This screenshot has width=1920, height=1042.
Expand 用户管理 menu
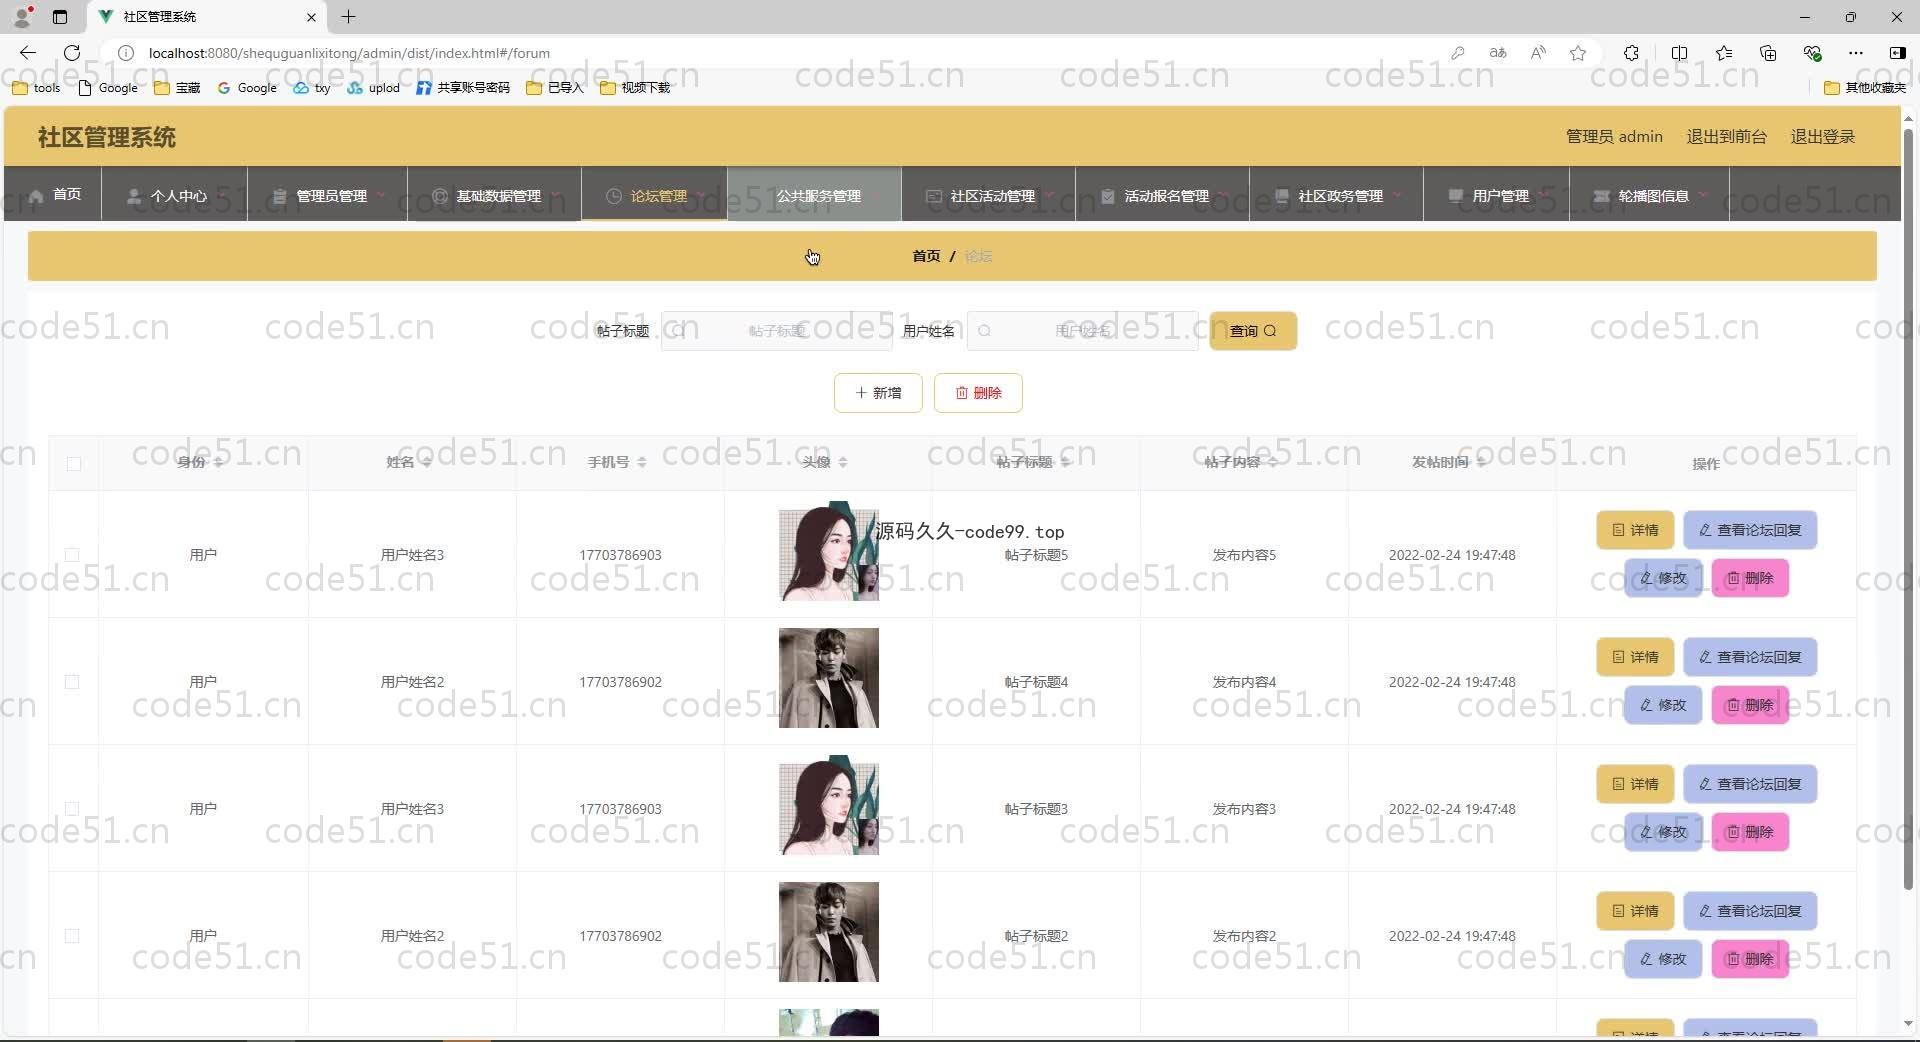coord(1497,195)
